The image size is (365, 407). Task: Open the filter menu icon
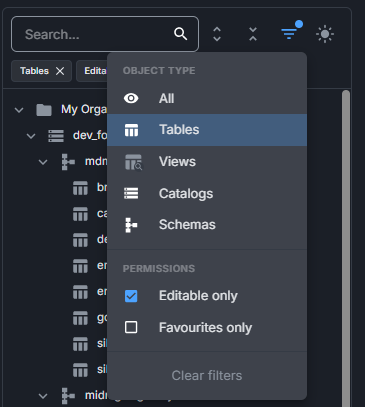click(289, 33)
